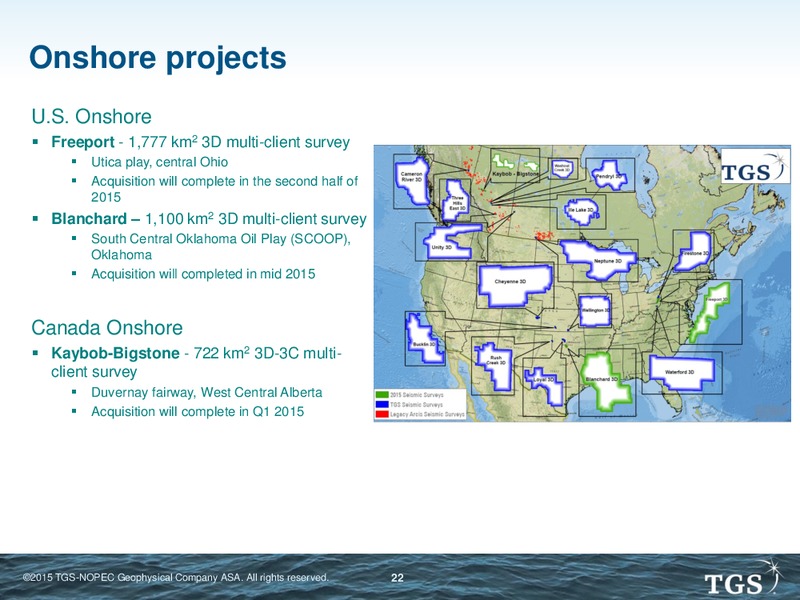
Task: Click the 'Onshore projects' slide title
Action: click(158, 57)
